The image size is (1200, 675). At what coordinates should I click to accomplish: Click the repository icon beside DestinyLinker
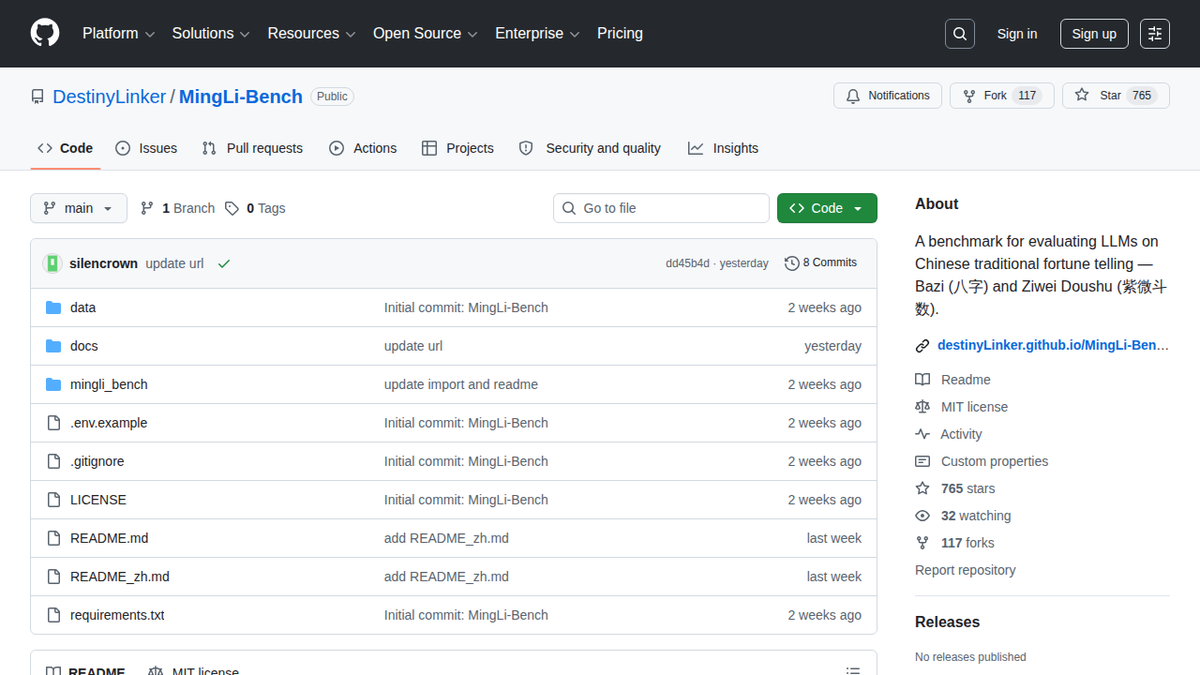coord(38,97)
